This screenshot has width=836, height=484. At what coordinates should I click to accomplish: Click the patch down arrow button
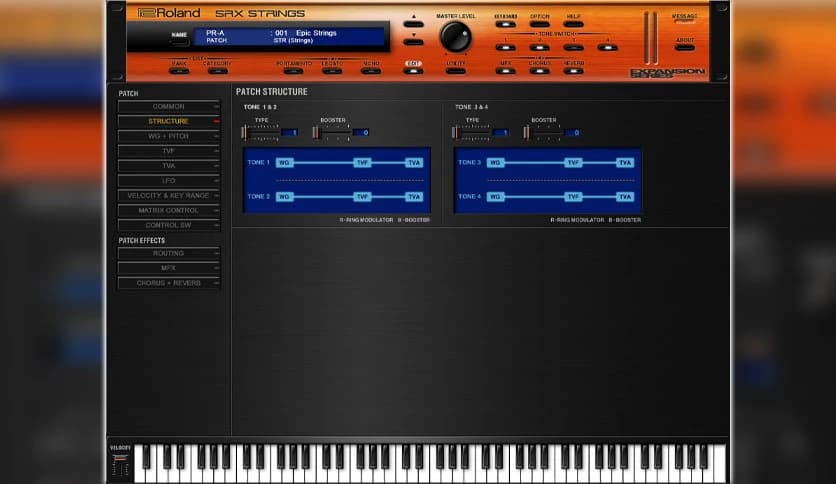(413, 42)
